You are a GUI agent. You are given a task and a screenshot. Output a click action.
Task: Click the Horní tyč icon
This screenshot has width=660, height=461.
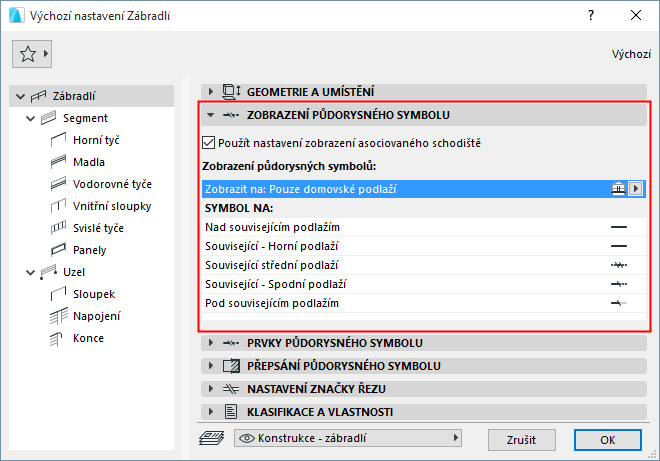point(59,140)
